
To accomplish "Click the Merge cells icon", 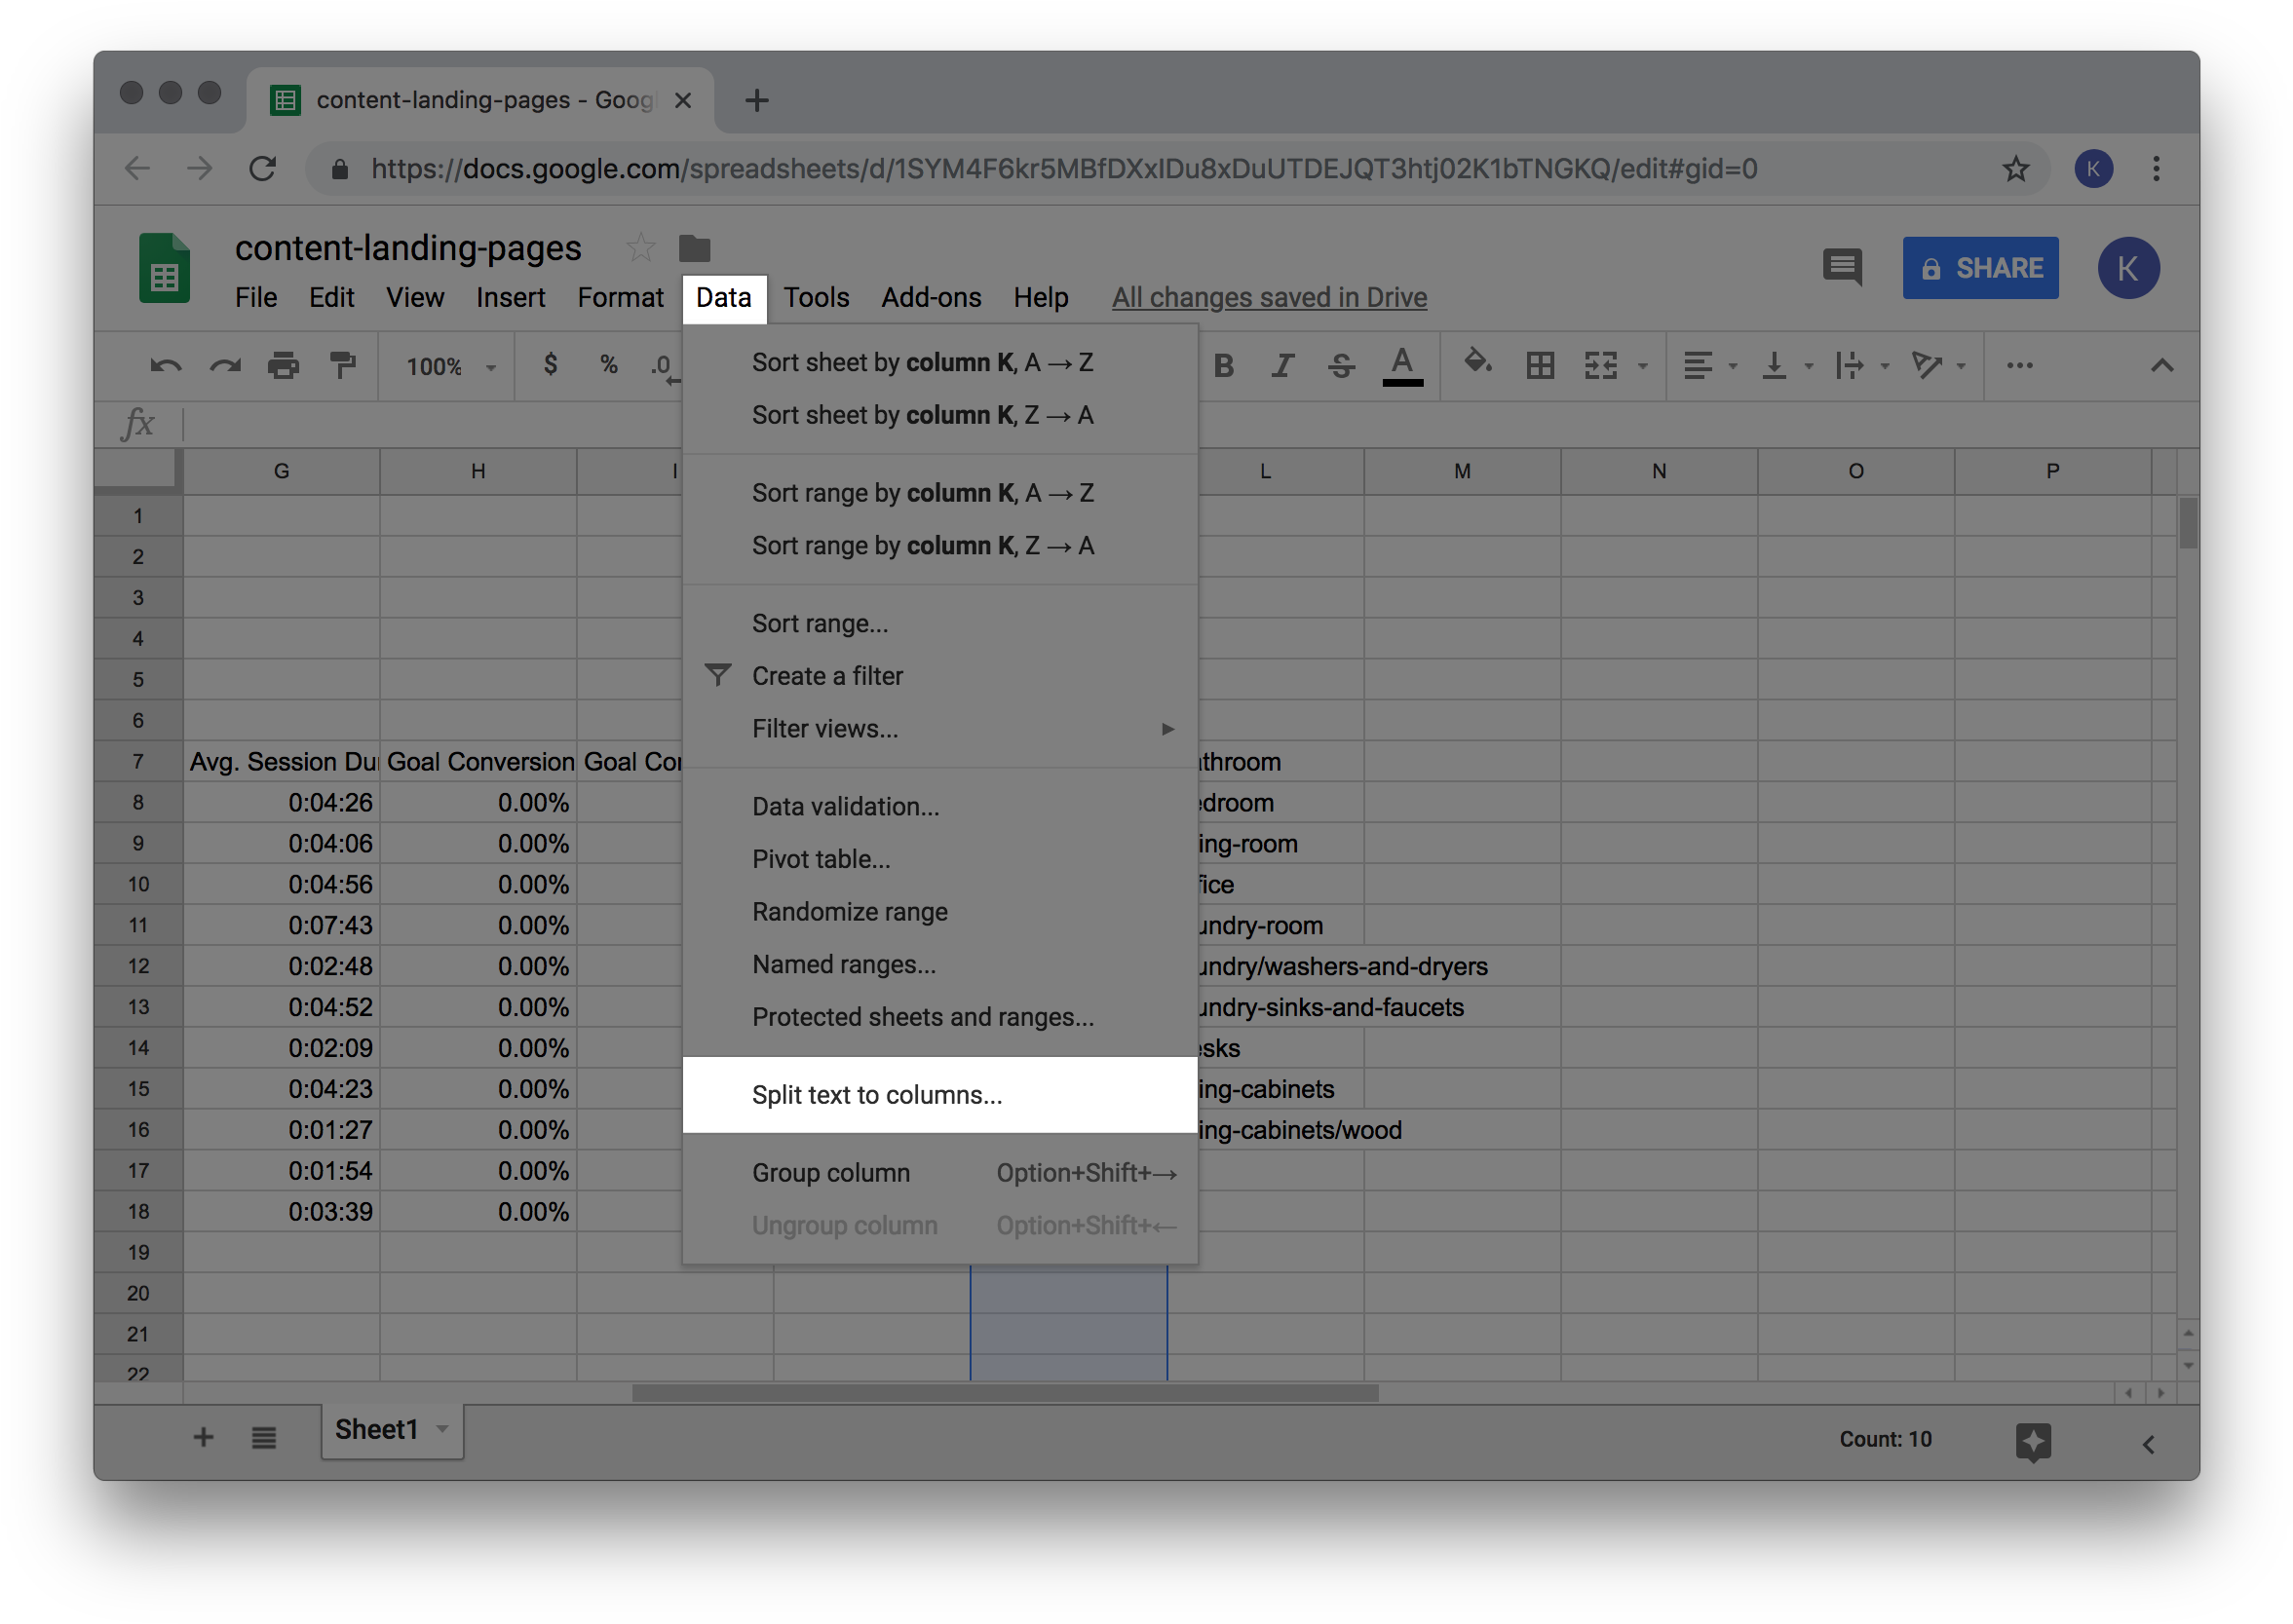I will pyautogui.click(x=1601, y=366).
